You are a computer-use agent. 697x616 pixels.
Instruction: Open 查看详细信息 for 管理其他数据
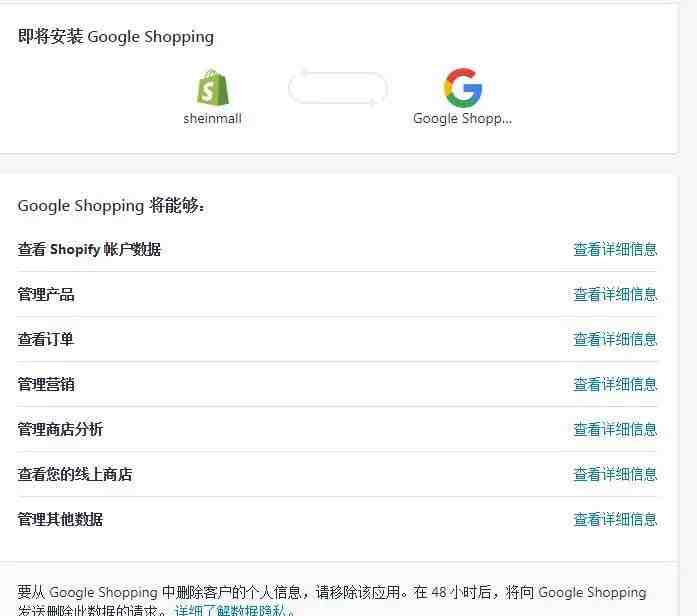pos(615,520)
